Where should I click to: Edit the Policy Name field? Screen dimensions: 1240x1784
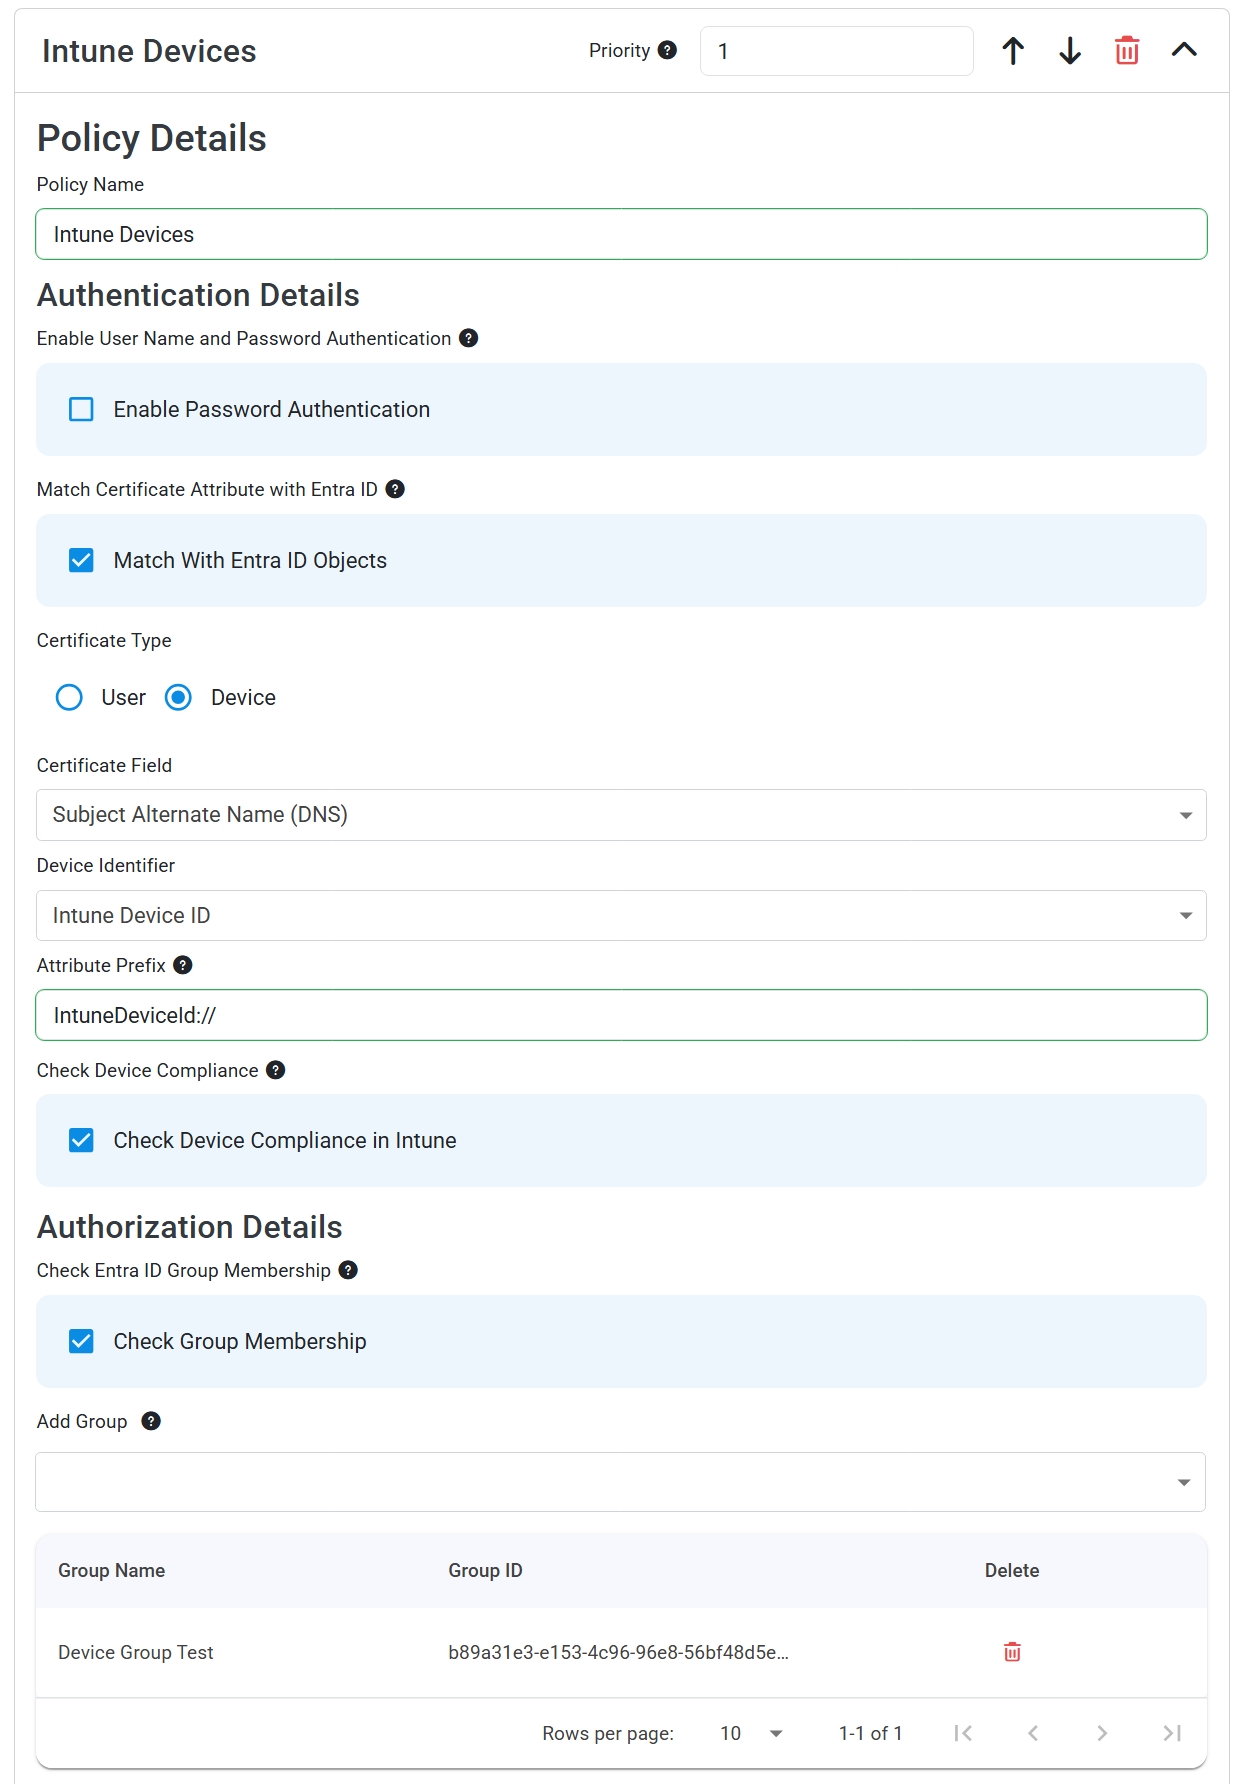pyautogui.click(x=621, y=234)
